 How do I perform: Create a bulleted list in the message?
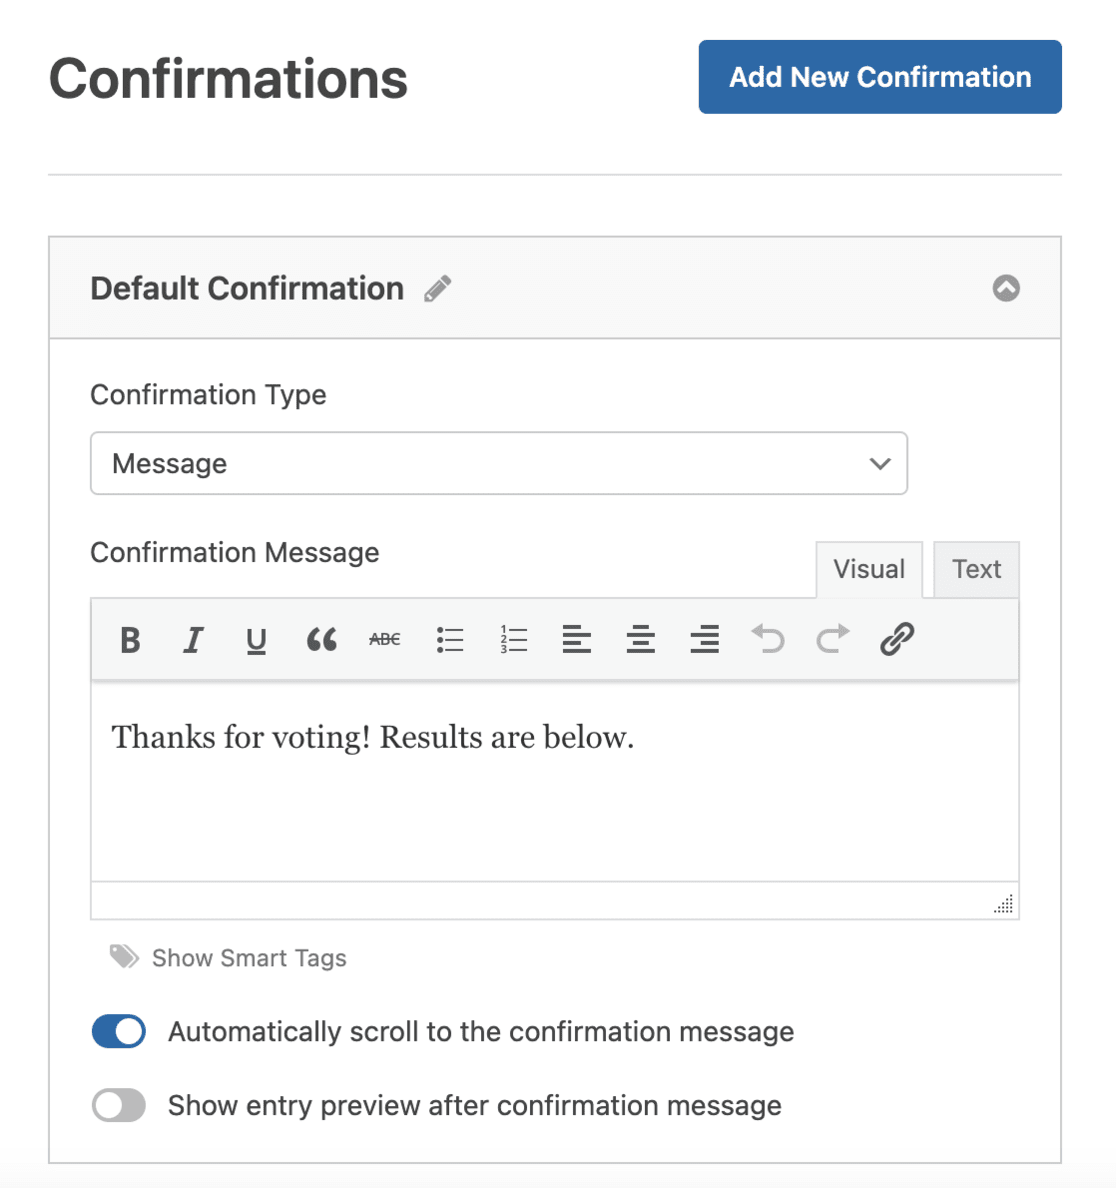point(450,640)
